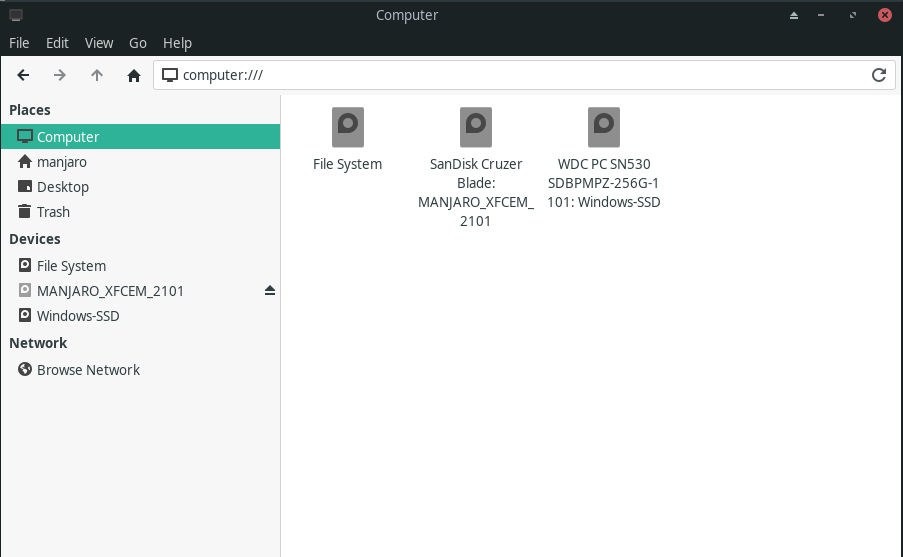Select Desktop in the sidebar
The width and height of the screenshot is (903, 557).
click(x=63, y=187)
